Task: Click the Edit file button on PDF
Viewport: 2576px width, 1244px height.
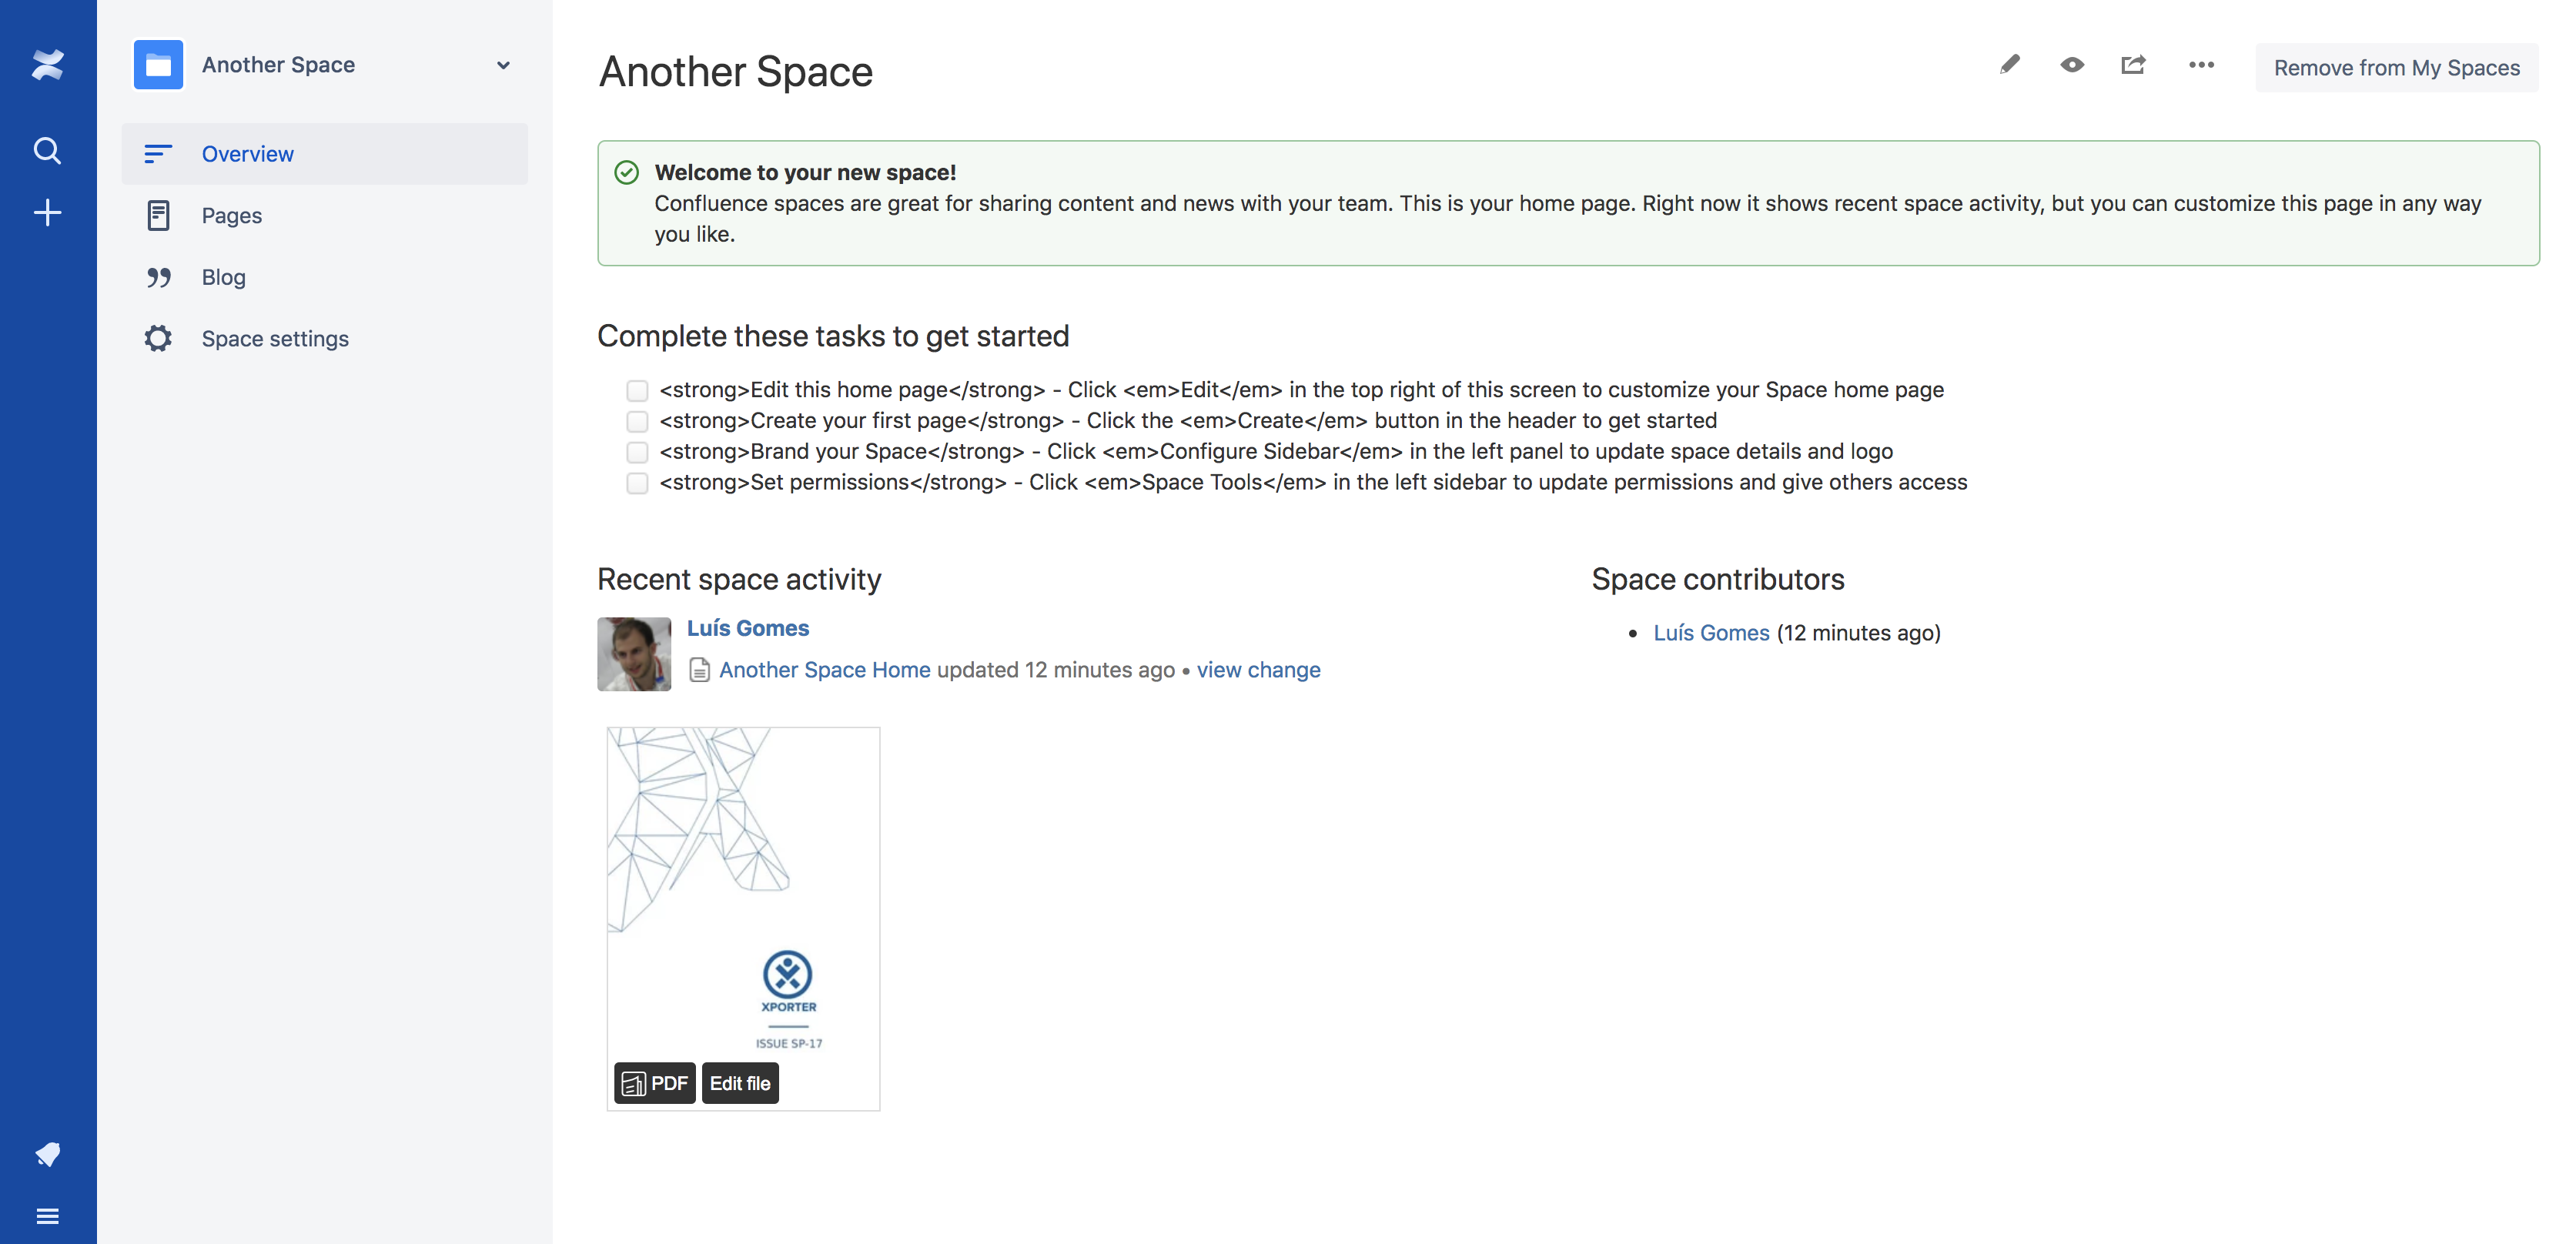Action: click(740, 1083)
